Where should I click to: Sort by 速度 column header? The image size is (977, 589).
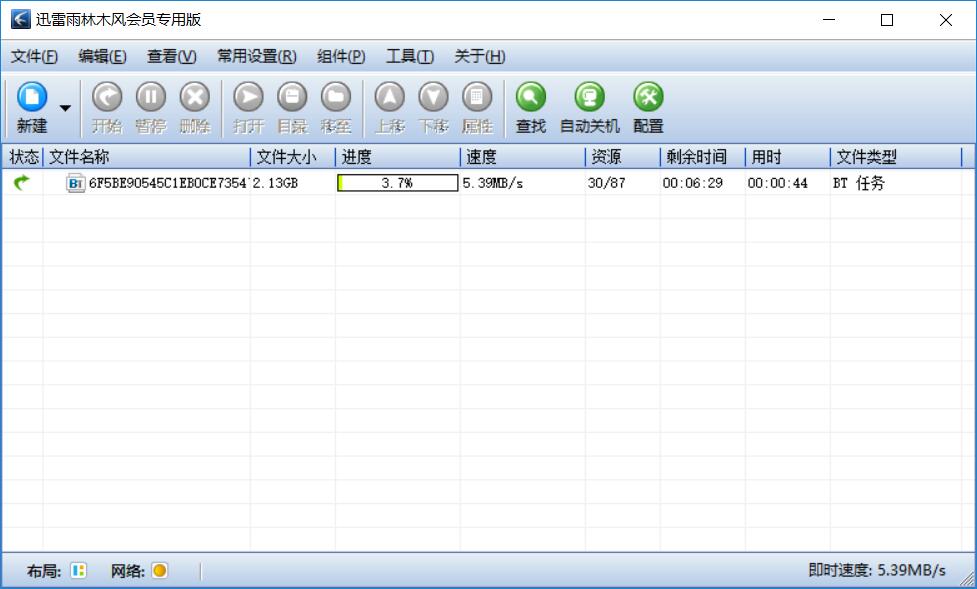tap(523, 157)
